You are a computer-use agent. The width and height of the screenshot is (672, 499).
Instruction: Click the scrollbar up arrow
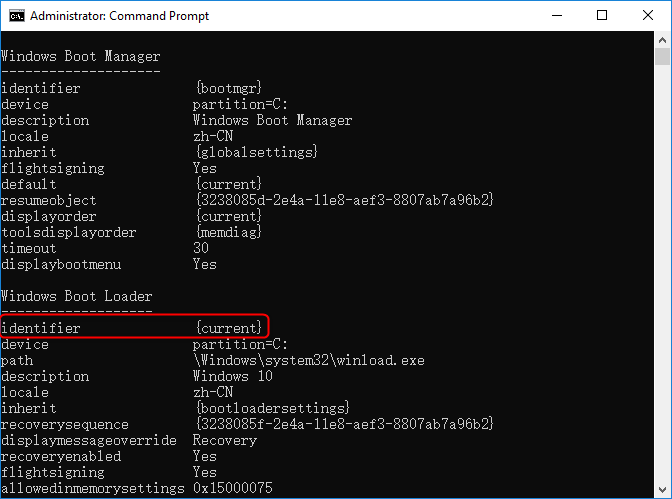coord(662,40)
